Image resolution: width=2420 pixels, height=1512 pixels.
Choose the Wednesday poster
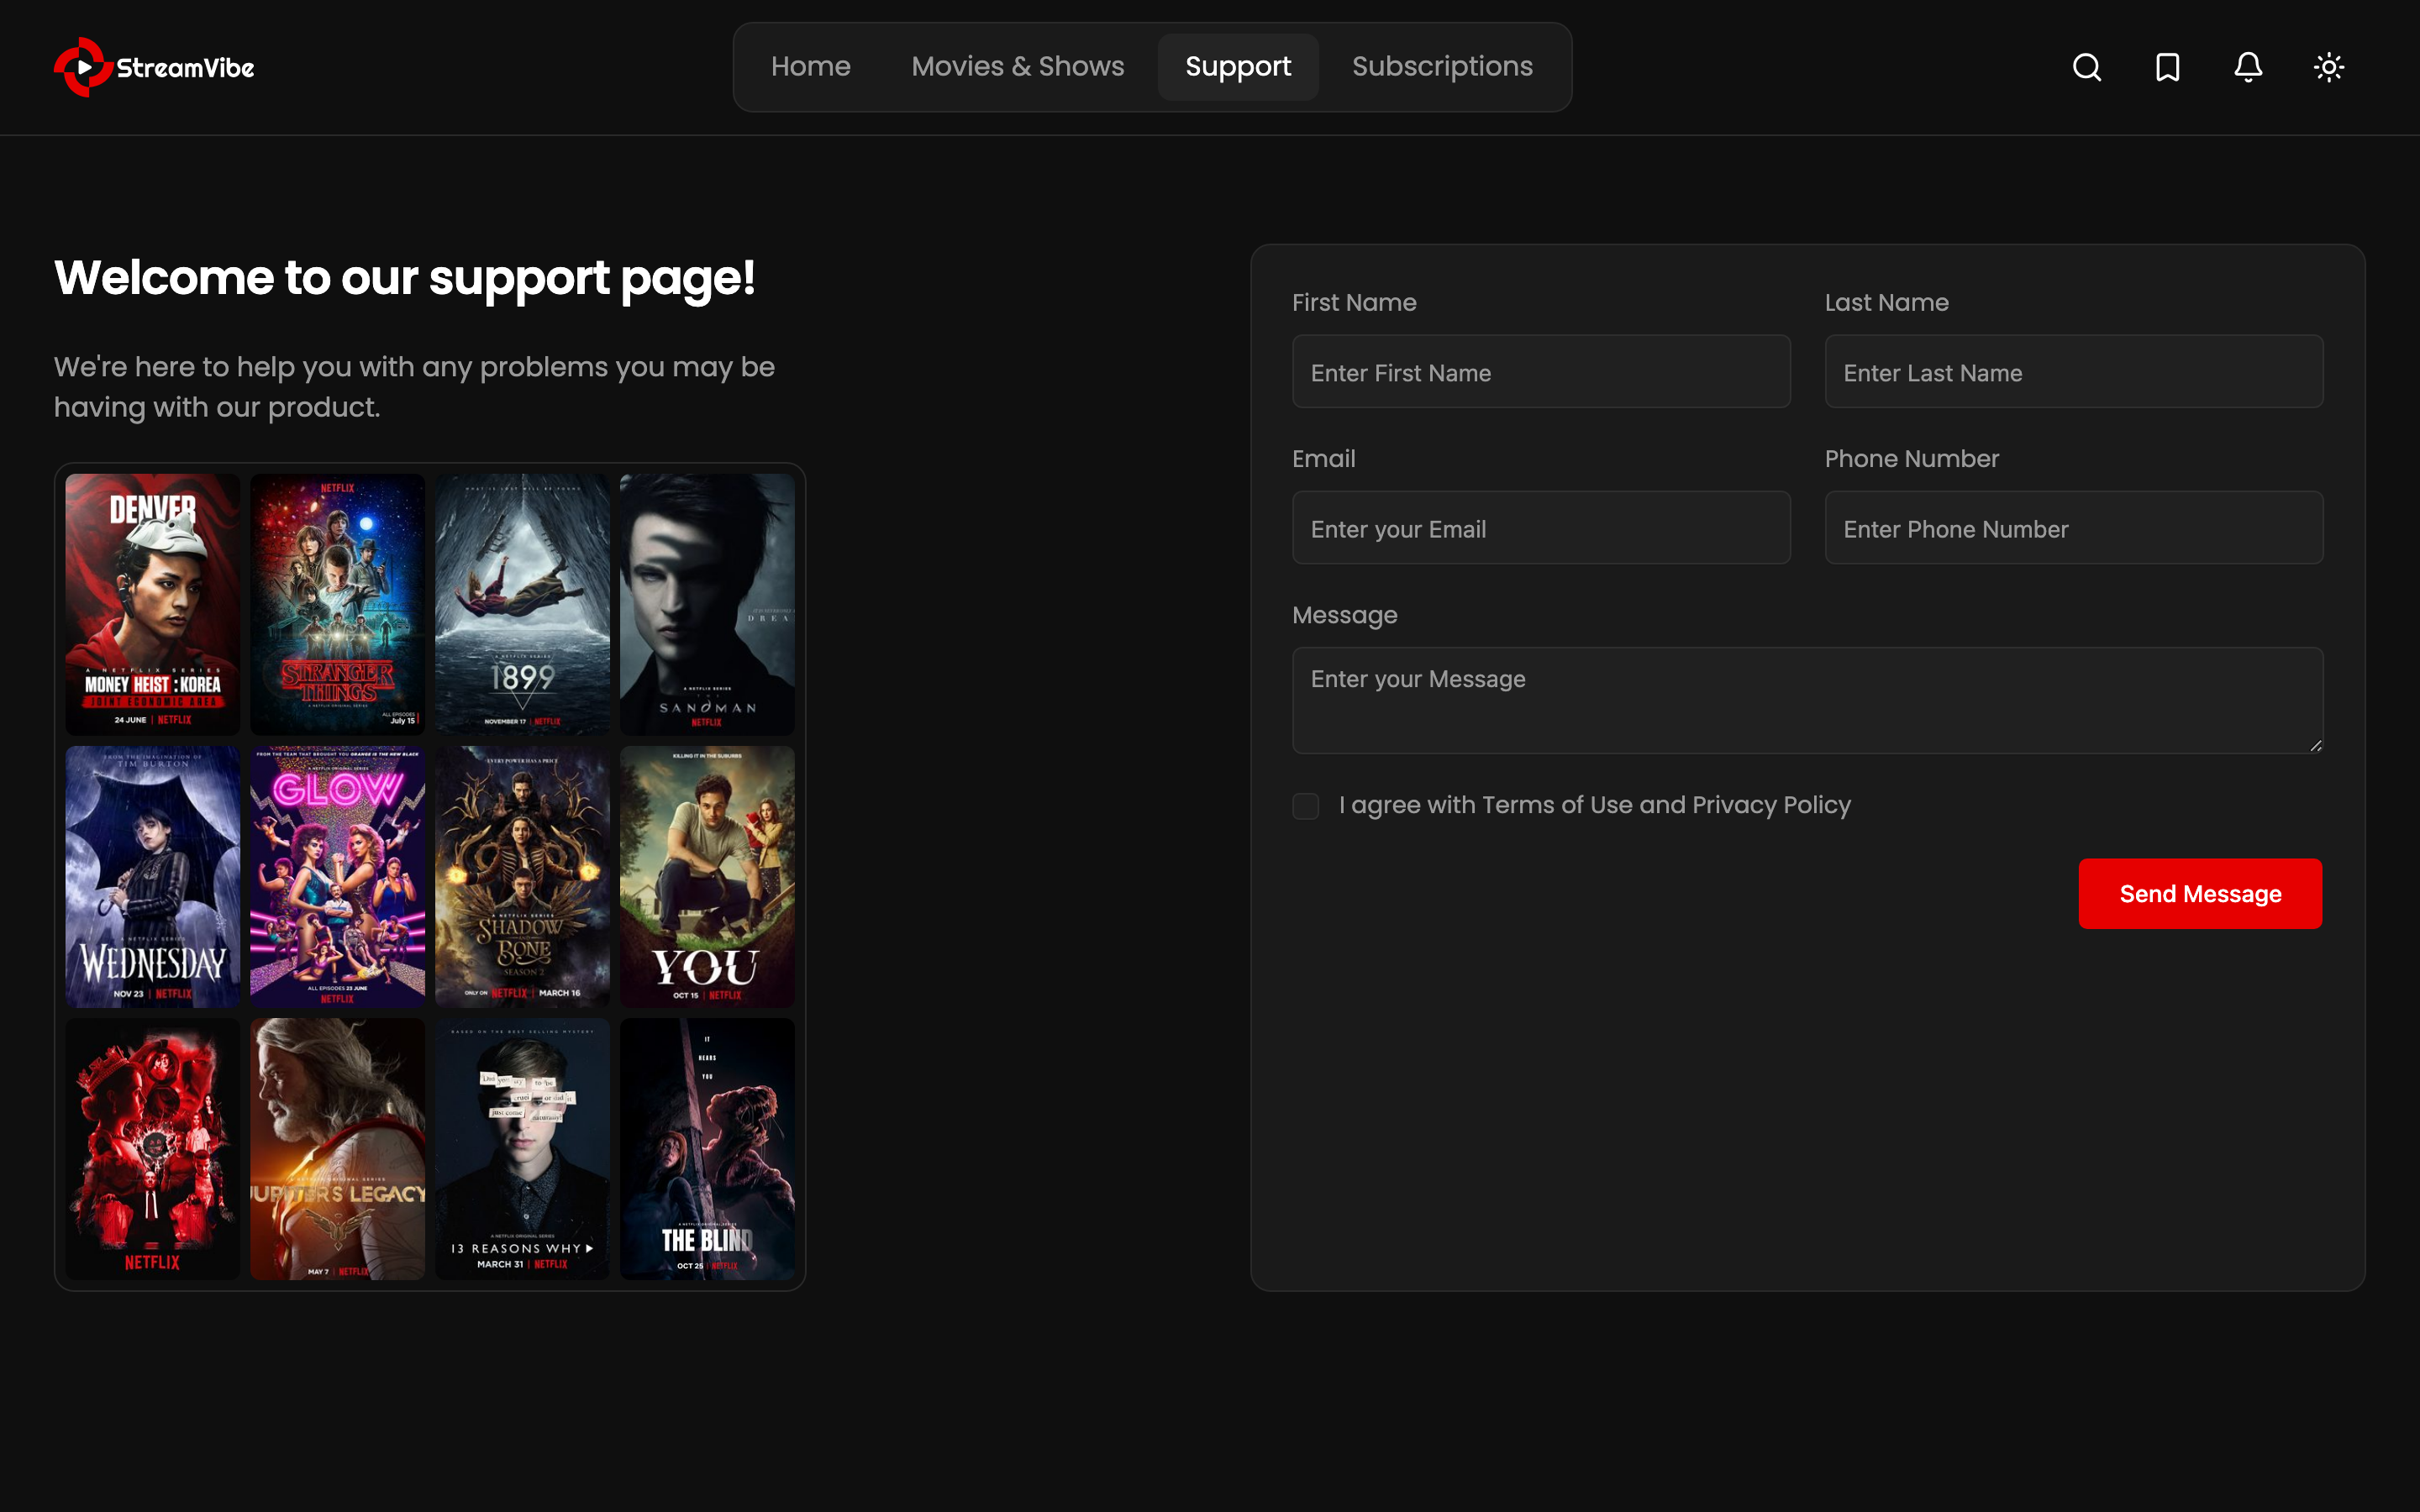tap(152, 877)
